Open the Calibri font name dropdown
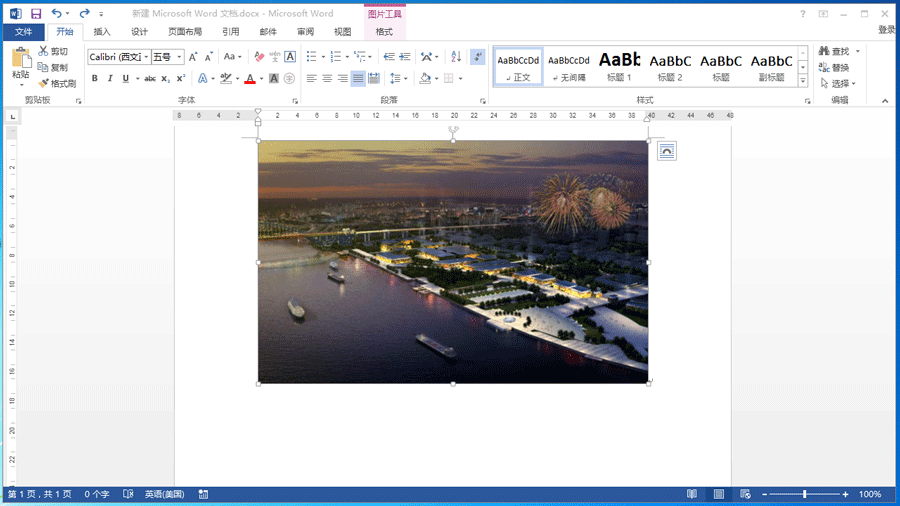The width and height of the screenshot is (900, 506). coord(146,57)
